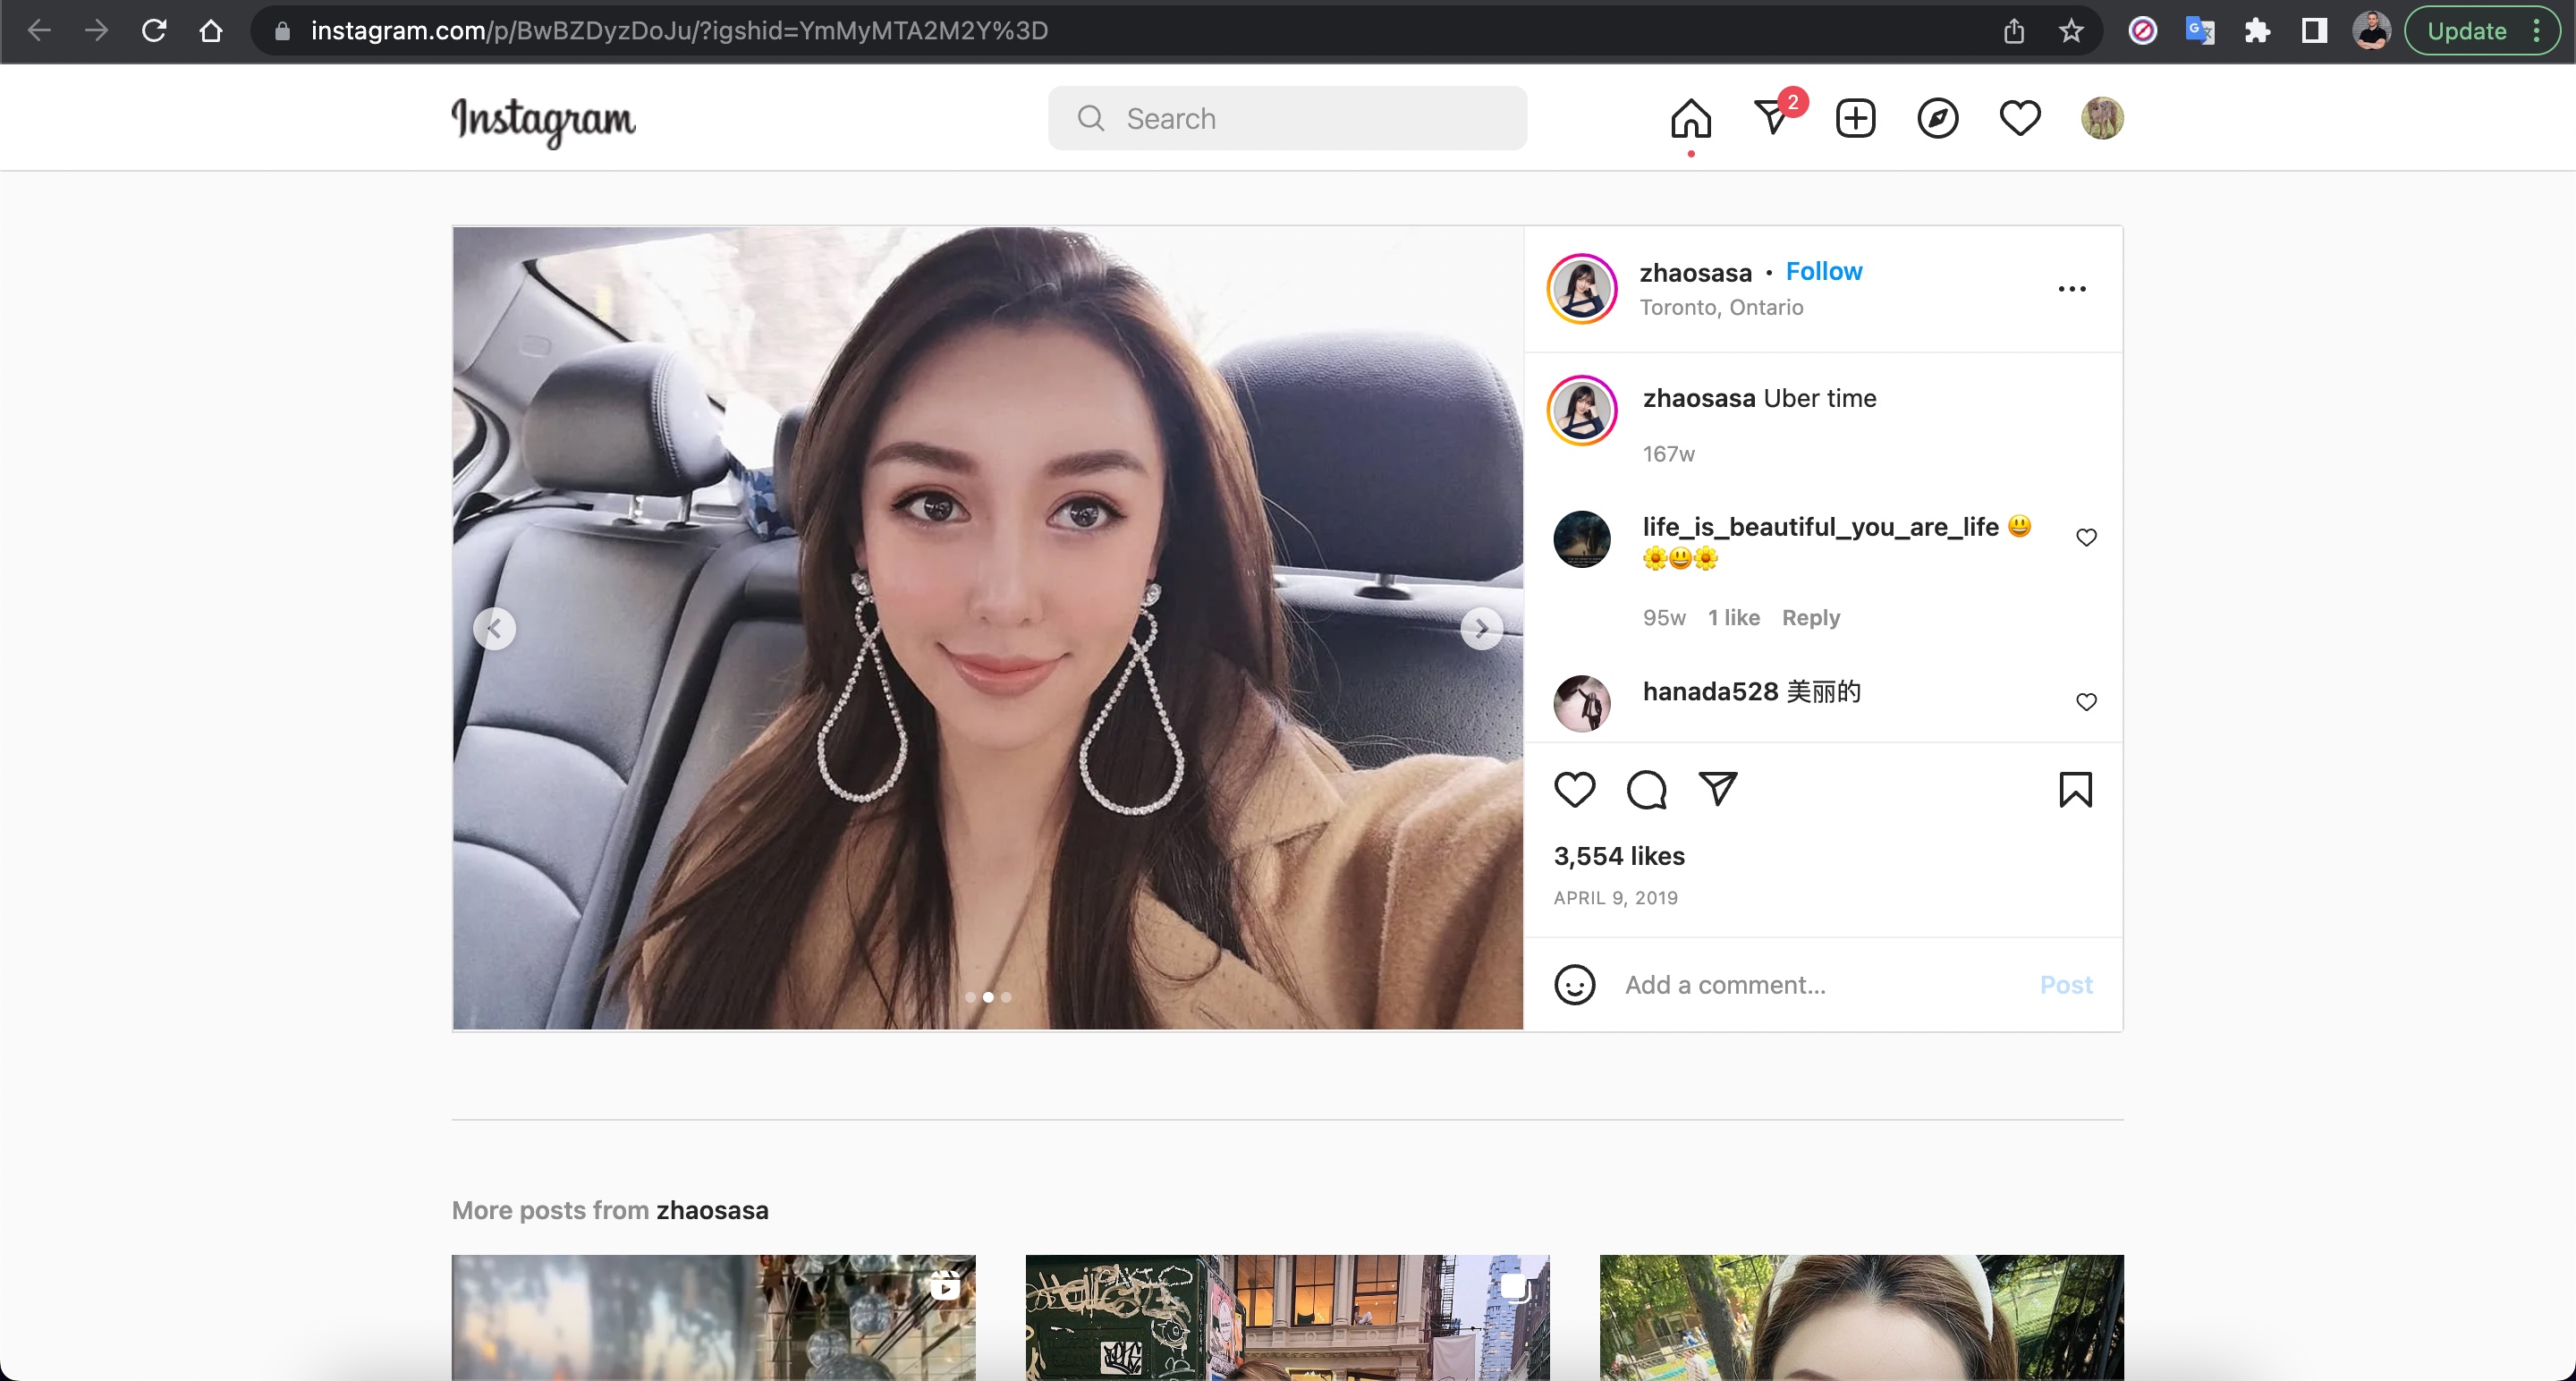
Task: Click the explore compass icon
Action: tap(1939, 115)
